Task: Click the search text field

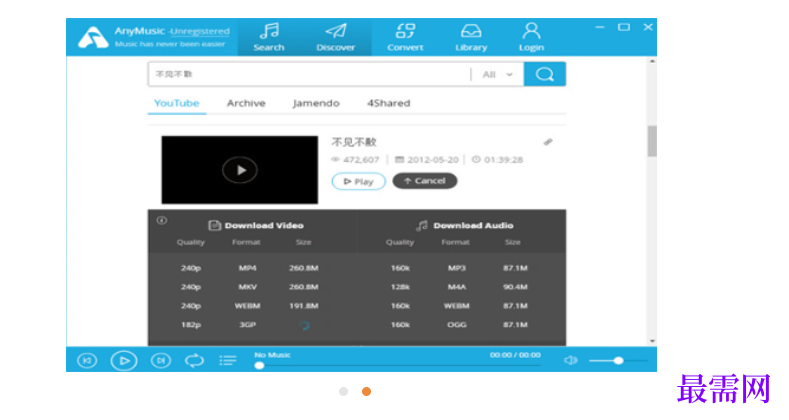Action: coord(309,74)
